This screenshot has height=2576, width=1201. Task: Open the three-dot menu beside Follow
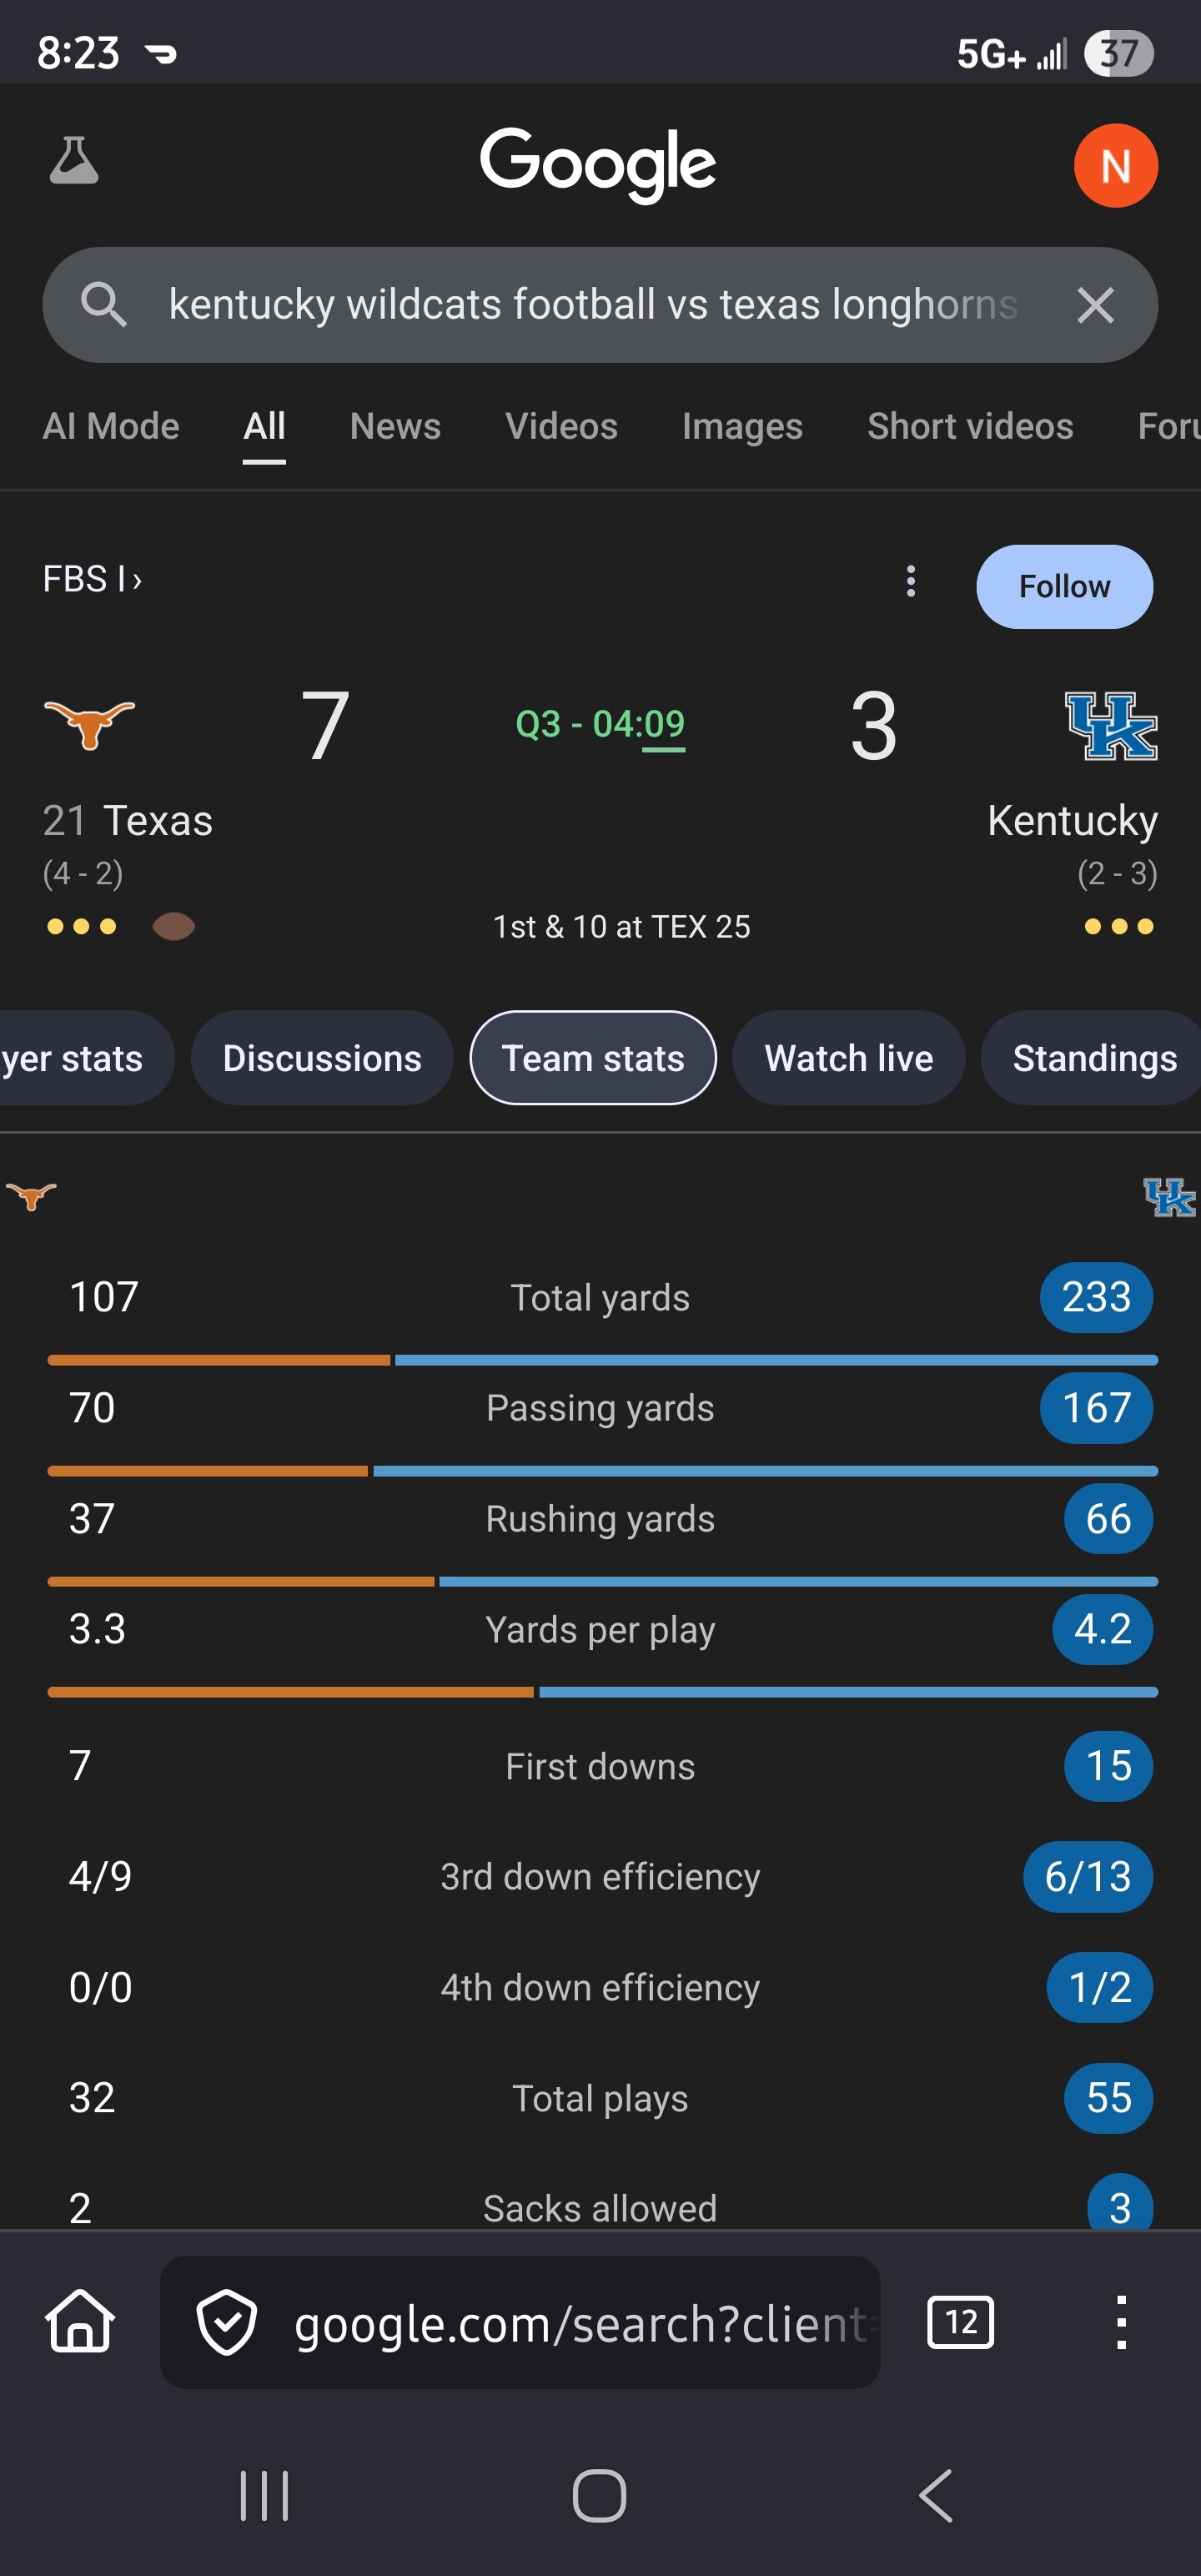pyautogui.click(x=910, y=581)
